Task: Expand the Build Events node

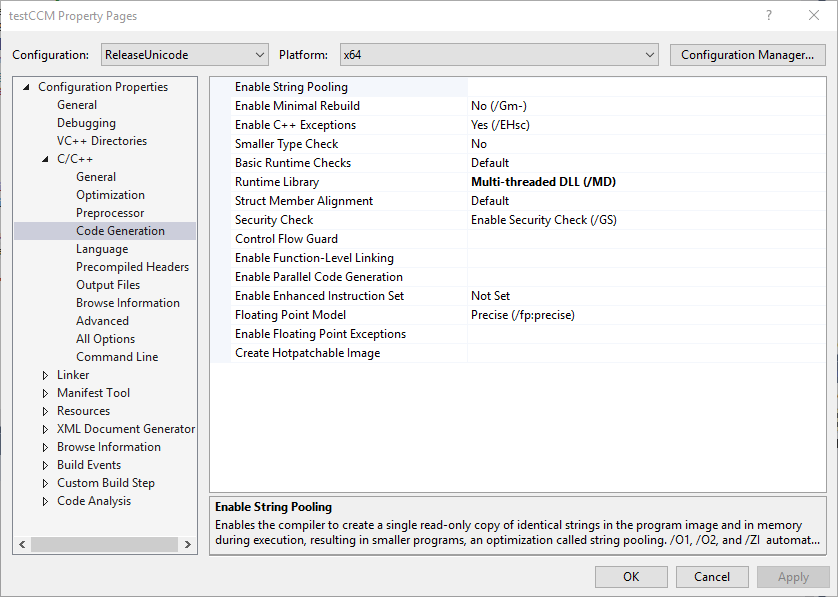Action: tap(46, 465)
